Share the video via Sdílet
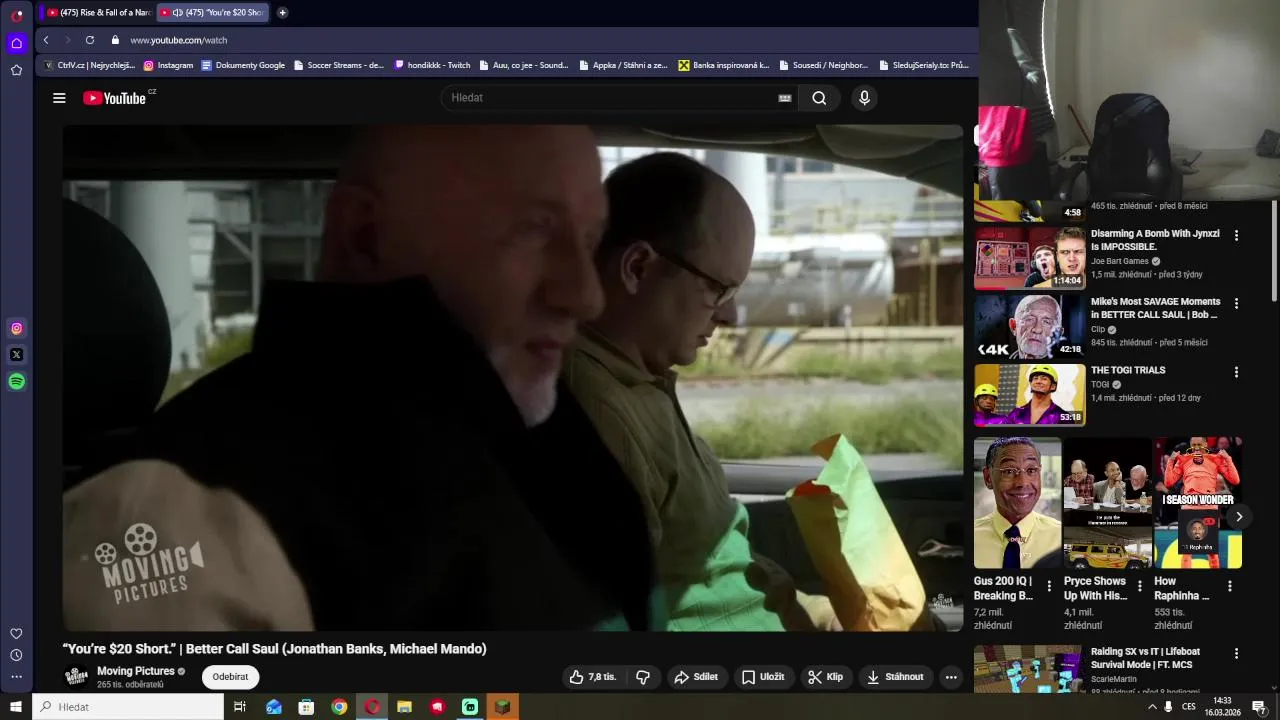Viewport: 1280px width, 720px height. 696,677
